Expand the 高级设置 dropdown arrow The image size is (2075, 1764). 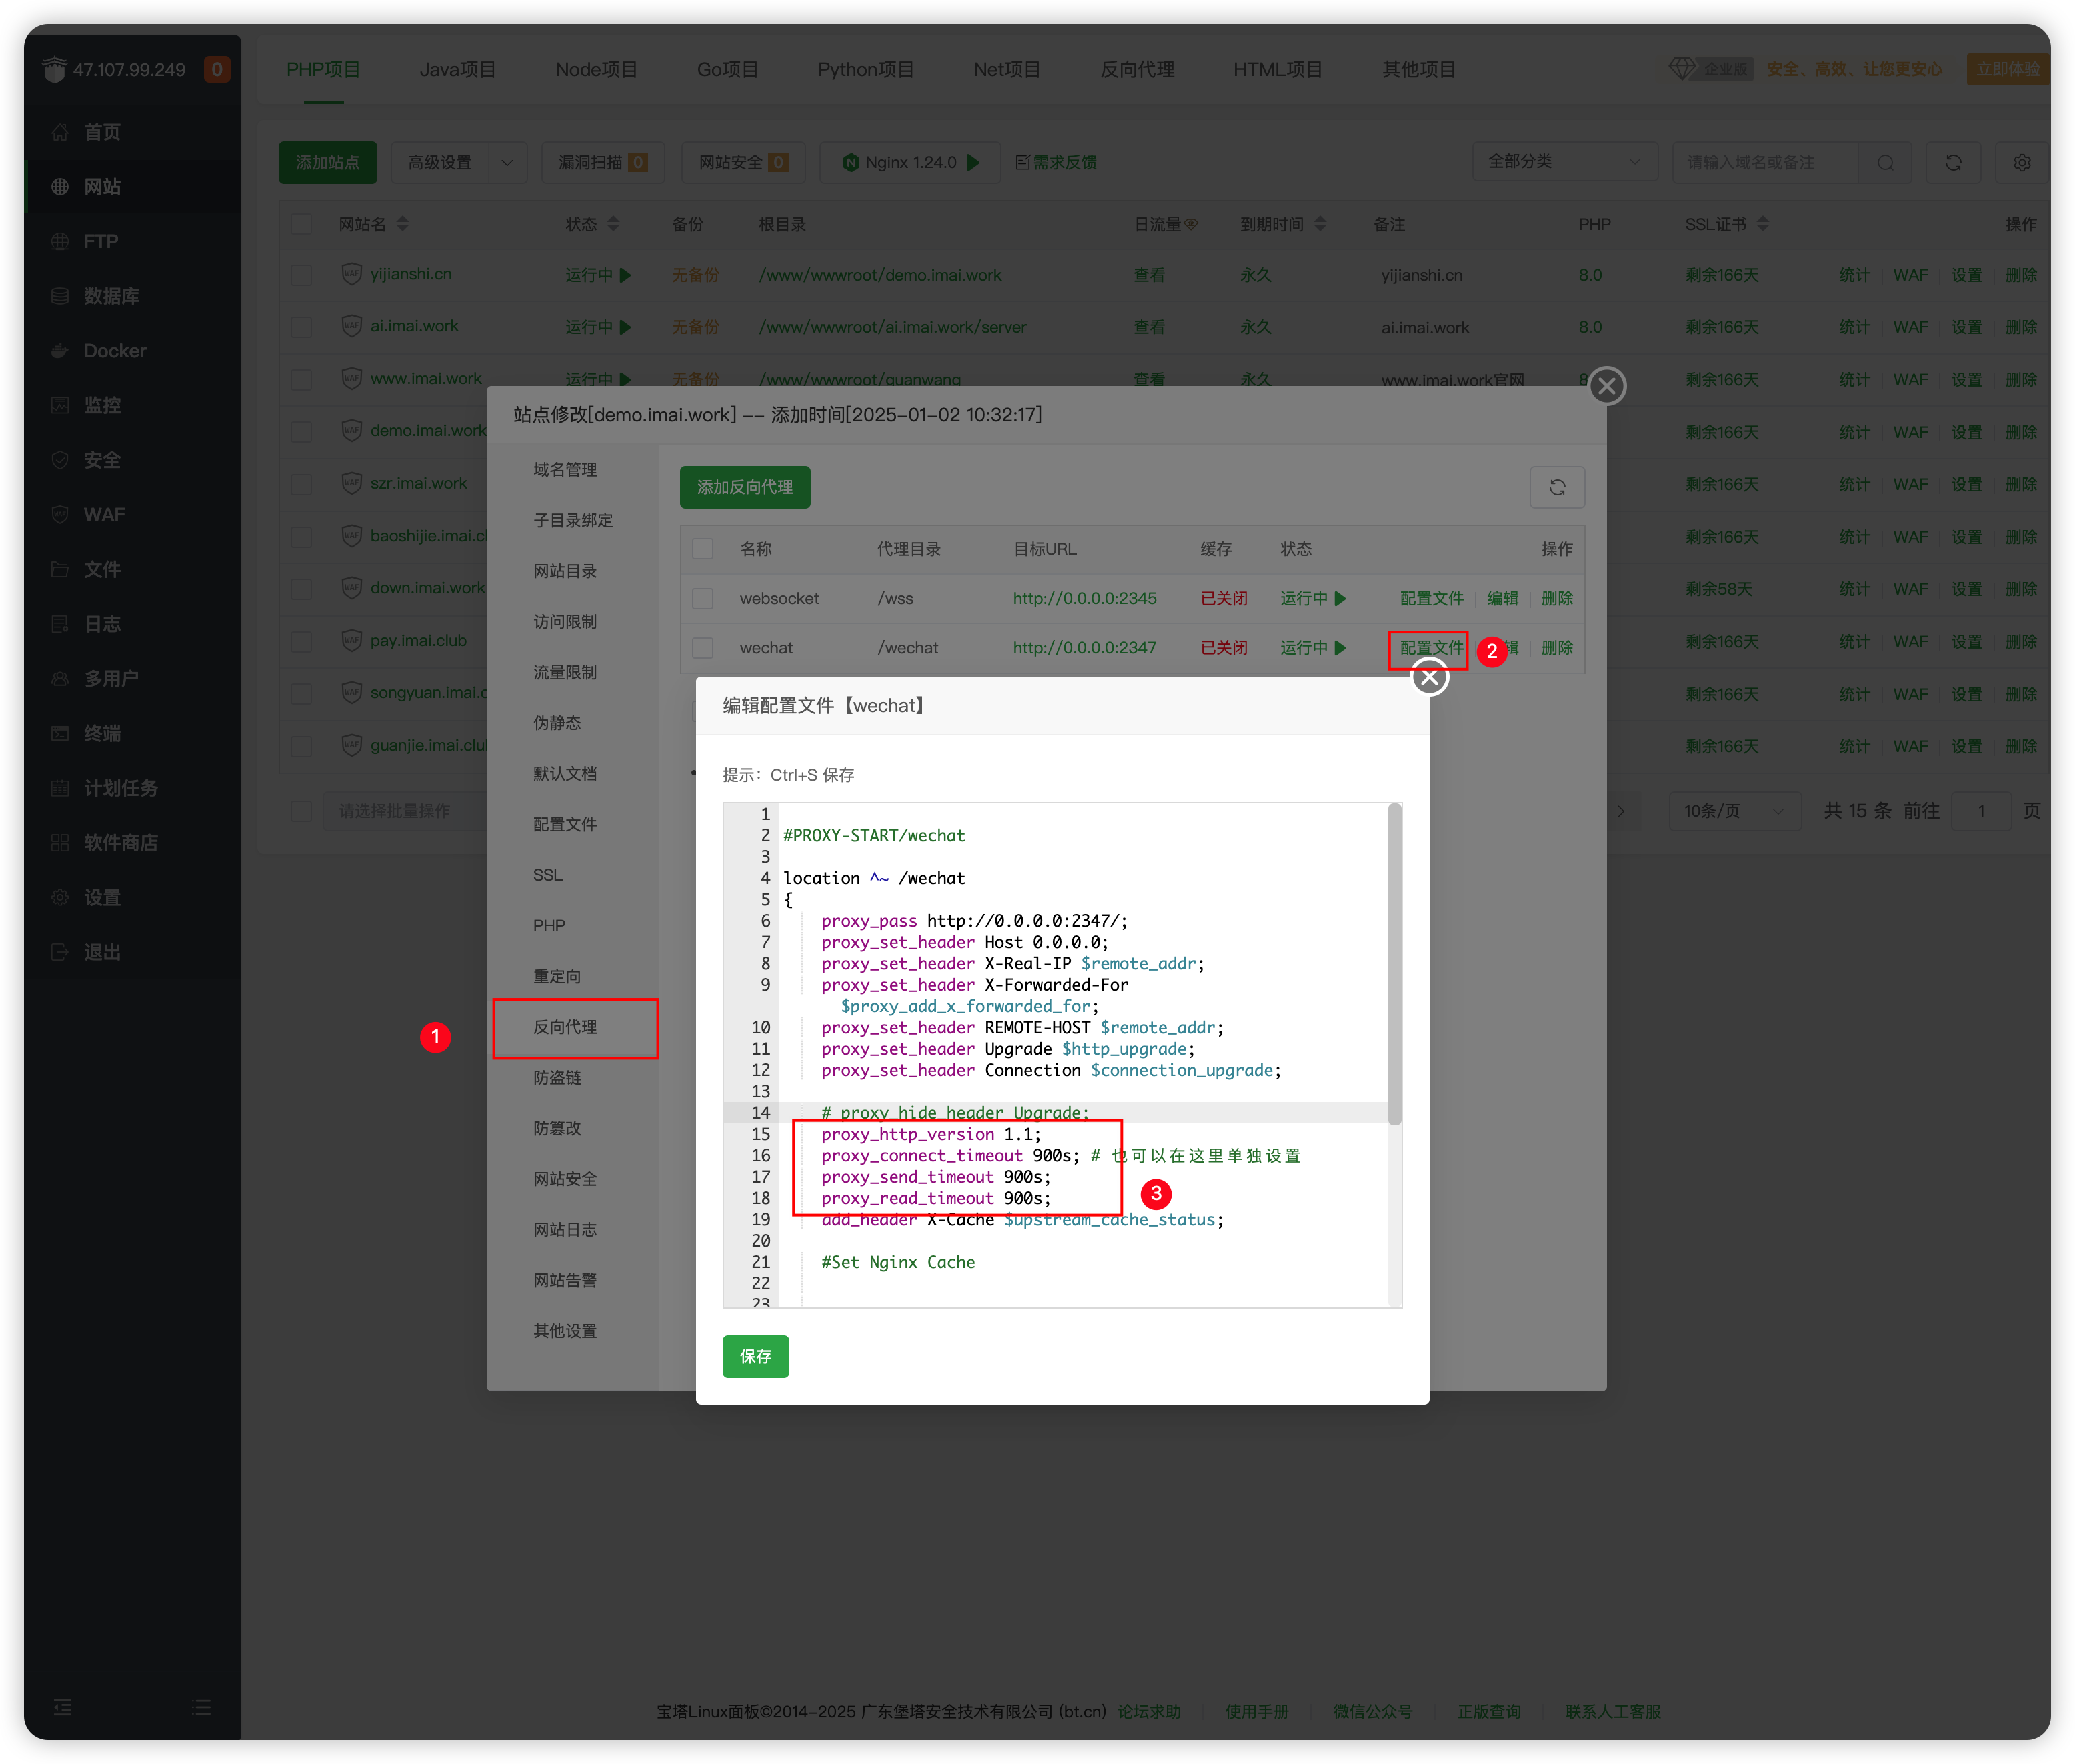507,162
